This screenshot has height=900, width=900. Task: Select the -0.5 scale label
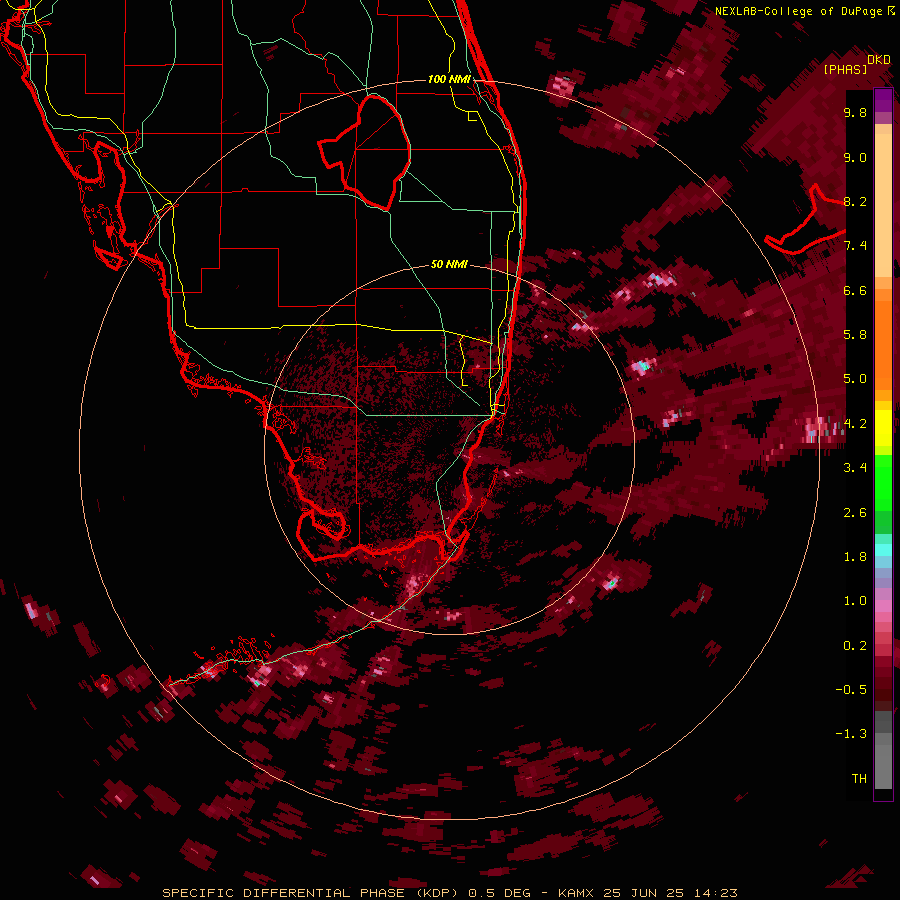[851, 690]
